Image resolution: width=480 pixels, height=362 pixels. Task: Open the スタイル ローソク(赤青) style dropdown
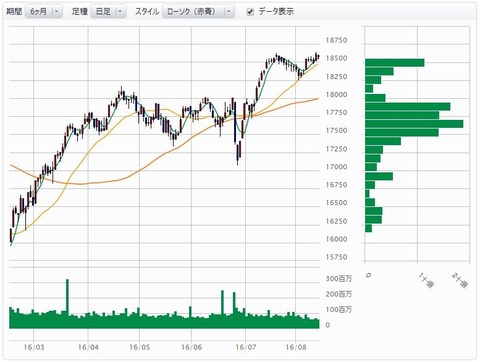coord(199,12)
